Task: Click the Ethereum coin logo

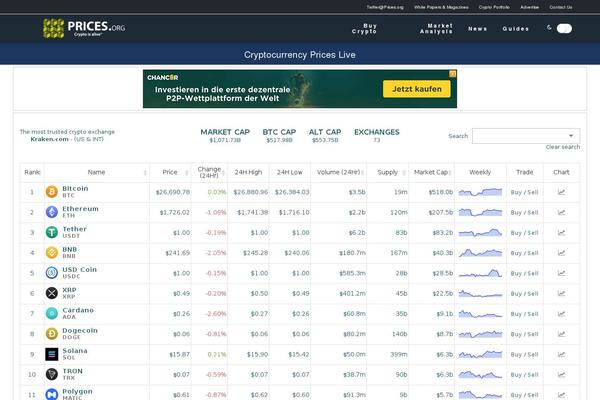Action: tap(52, 212)
